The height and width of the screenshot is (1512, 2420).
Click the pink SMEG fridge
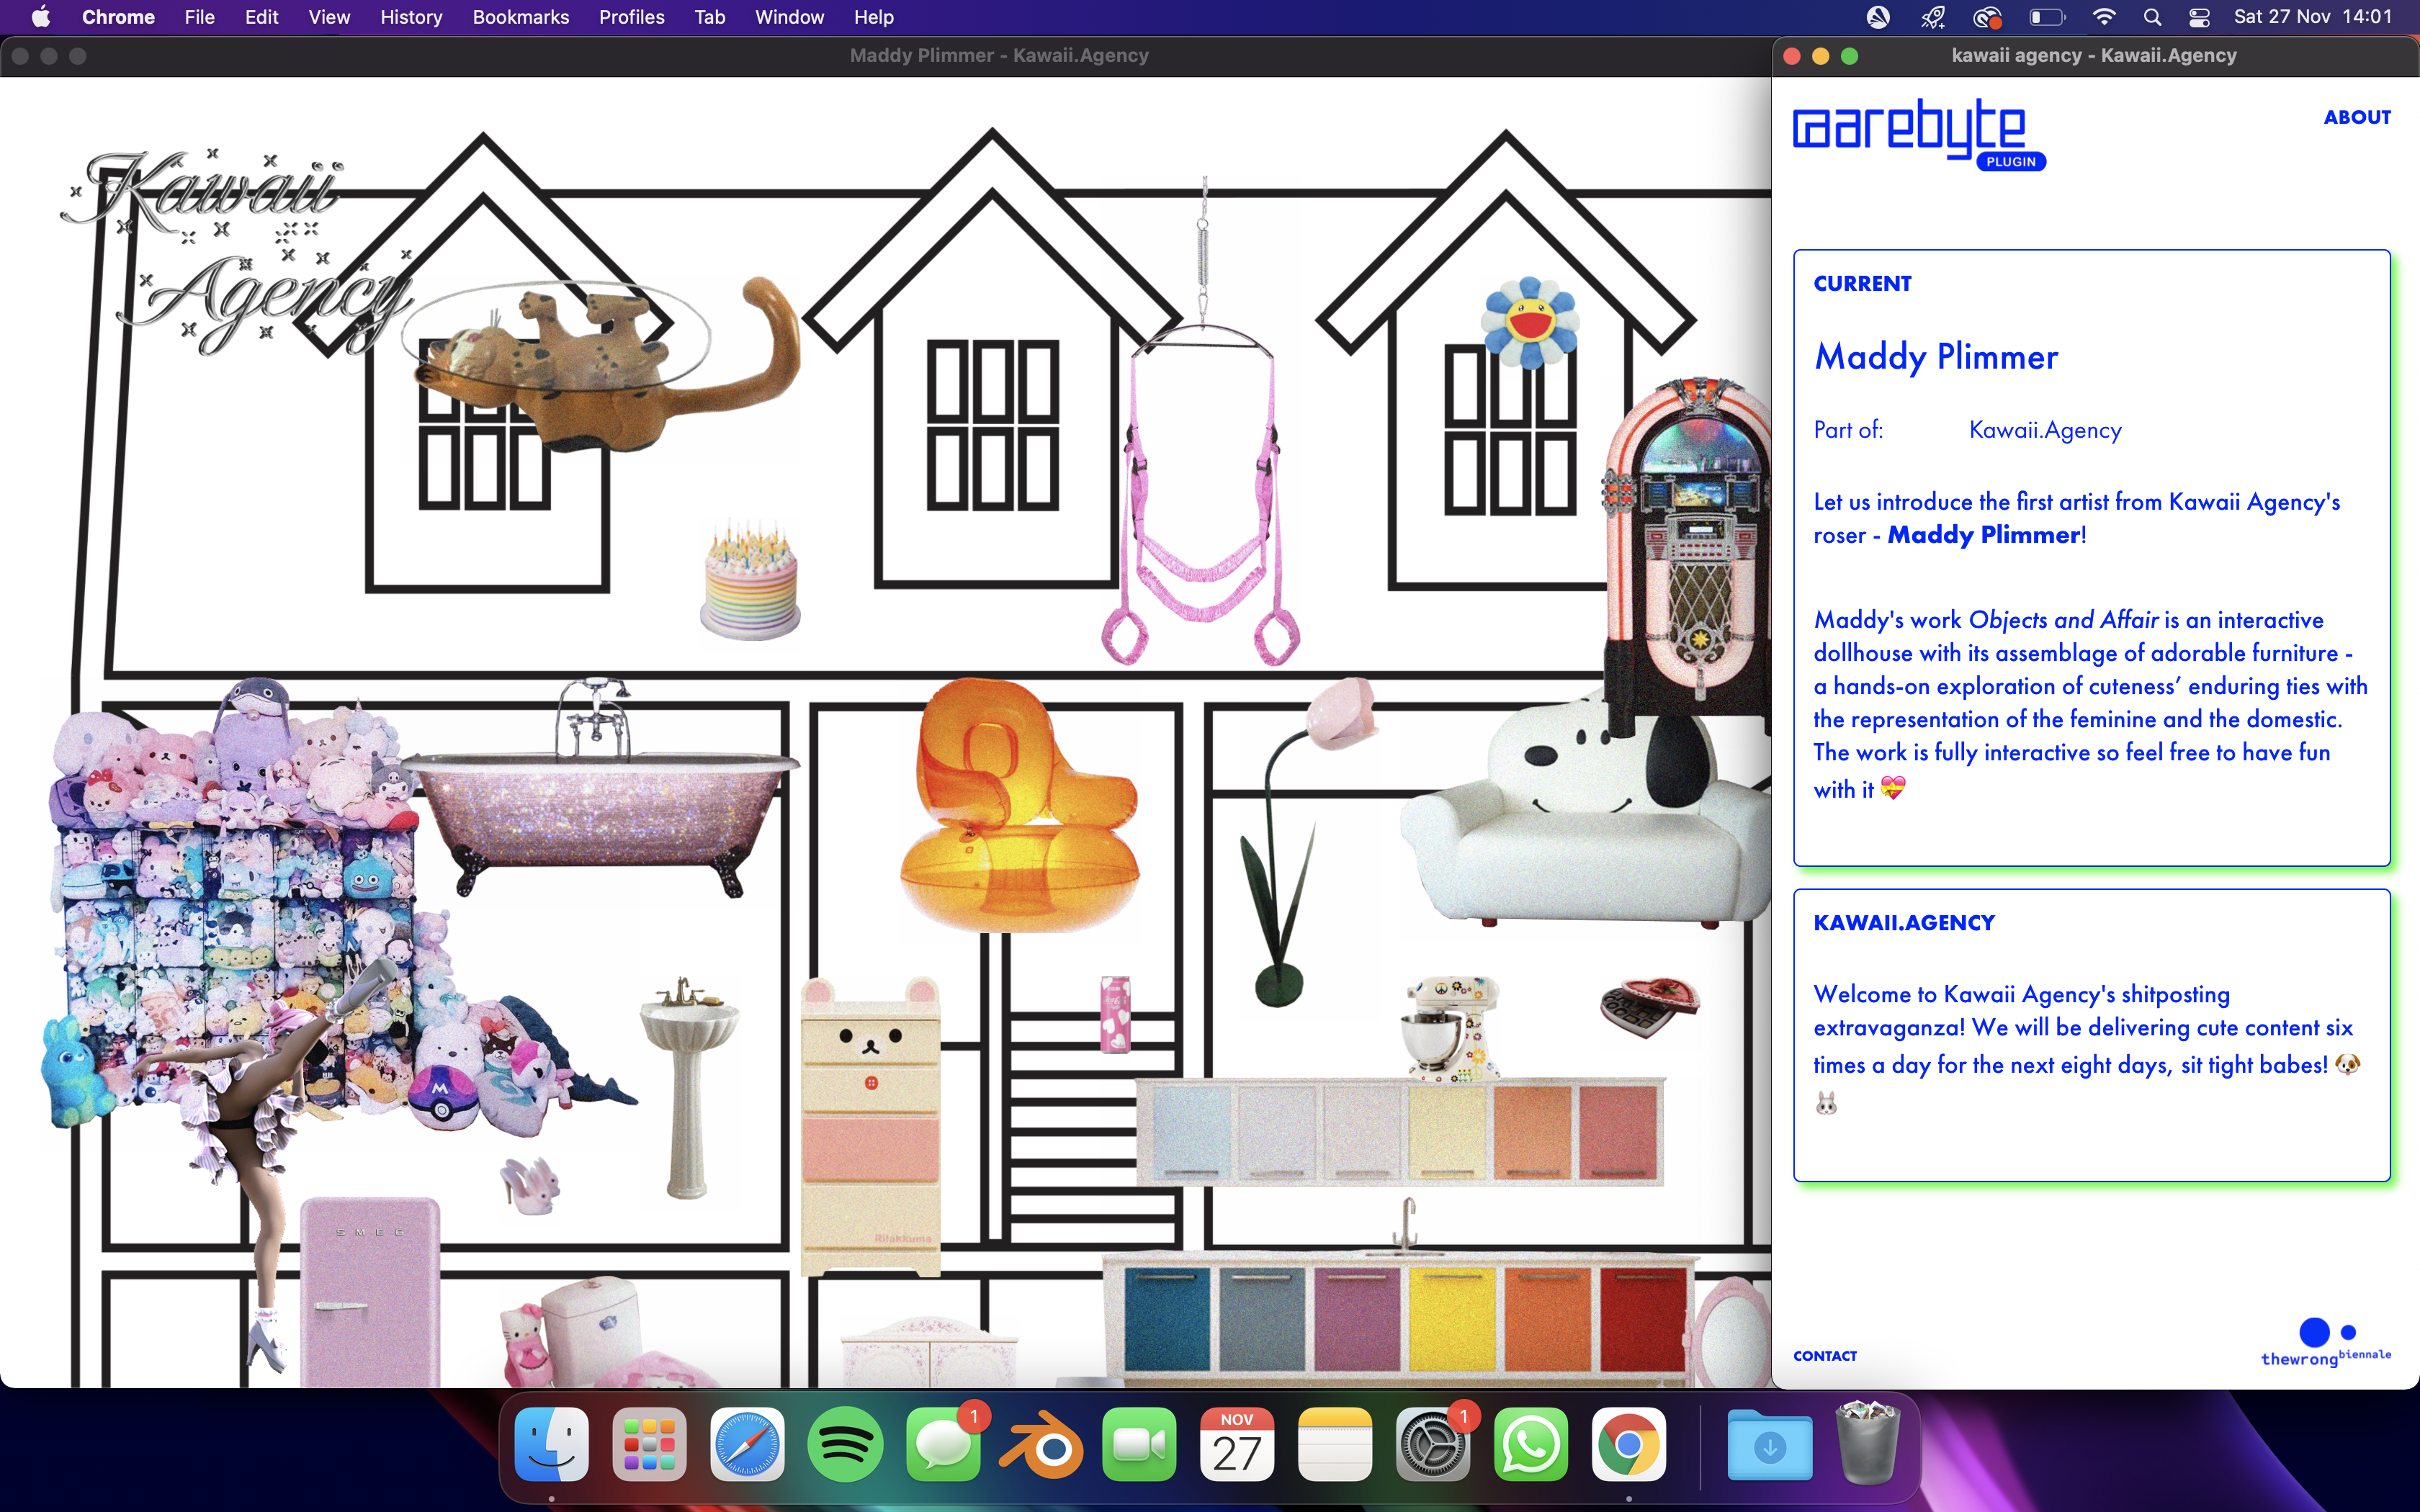click(x=370, y=1292)
